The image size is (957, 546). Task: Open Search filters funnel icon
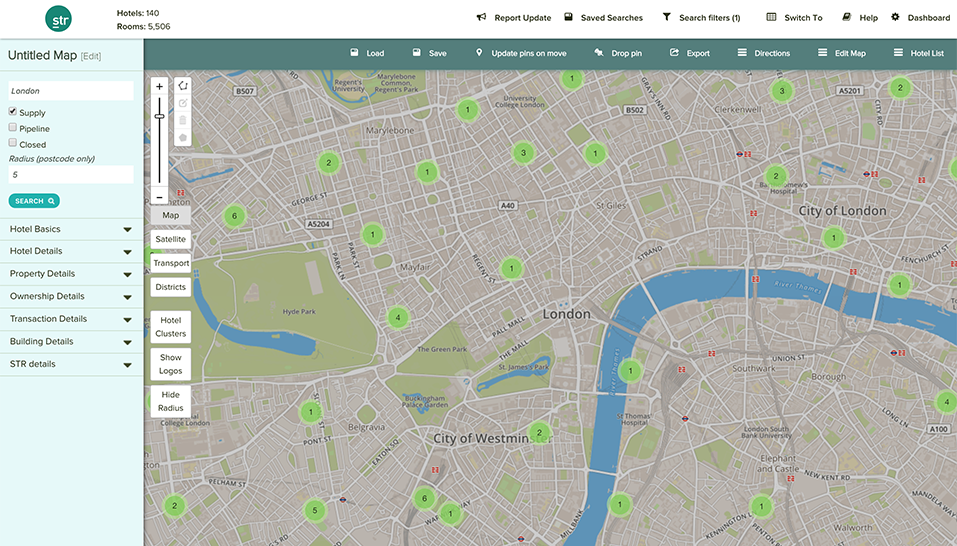pyautogui.click(x=667, y=18)
